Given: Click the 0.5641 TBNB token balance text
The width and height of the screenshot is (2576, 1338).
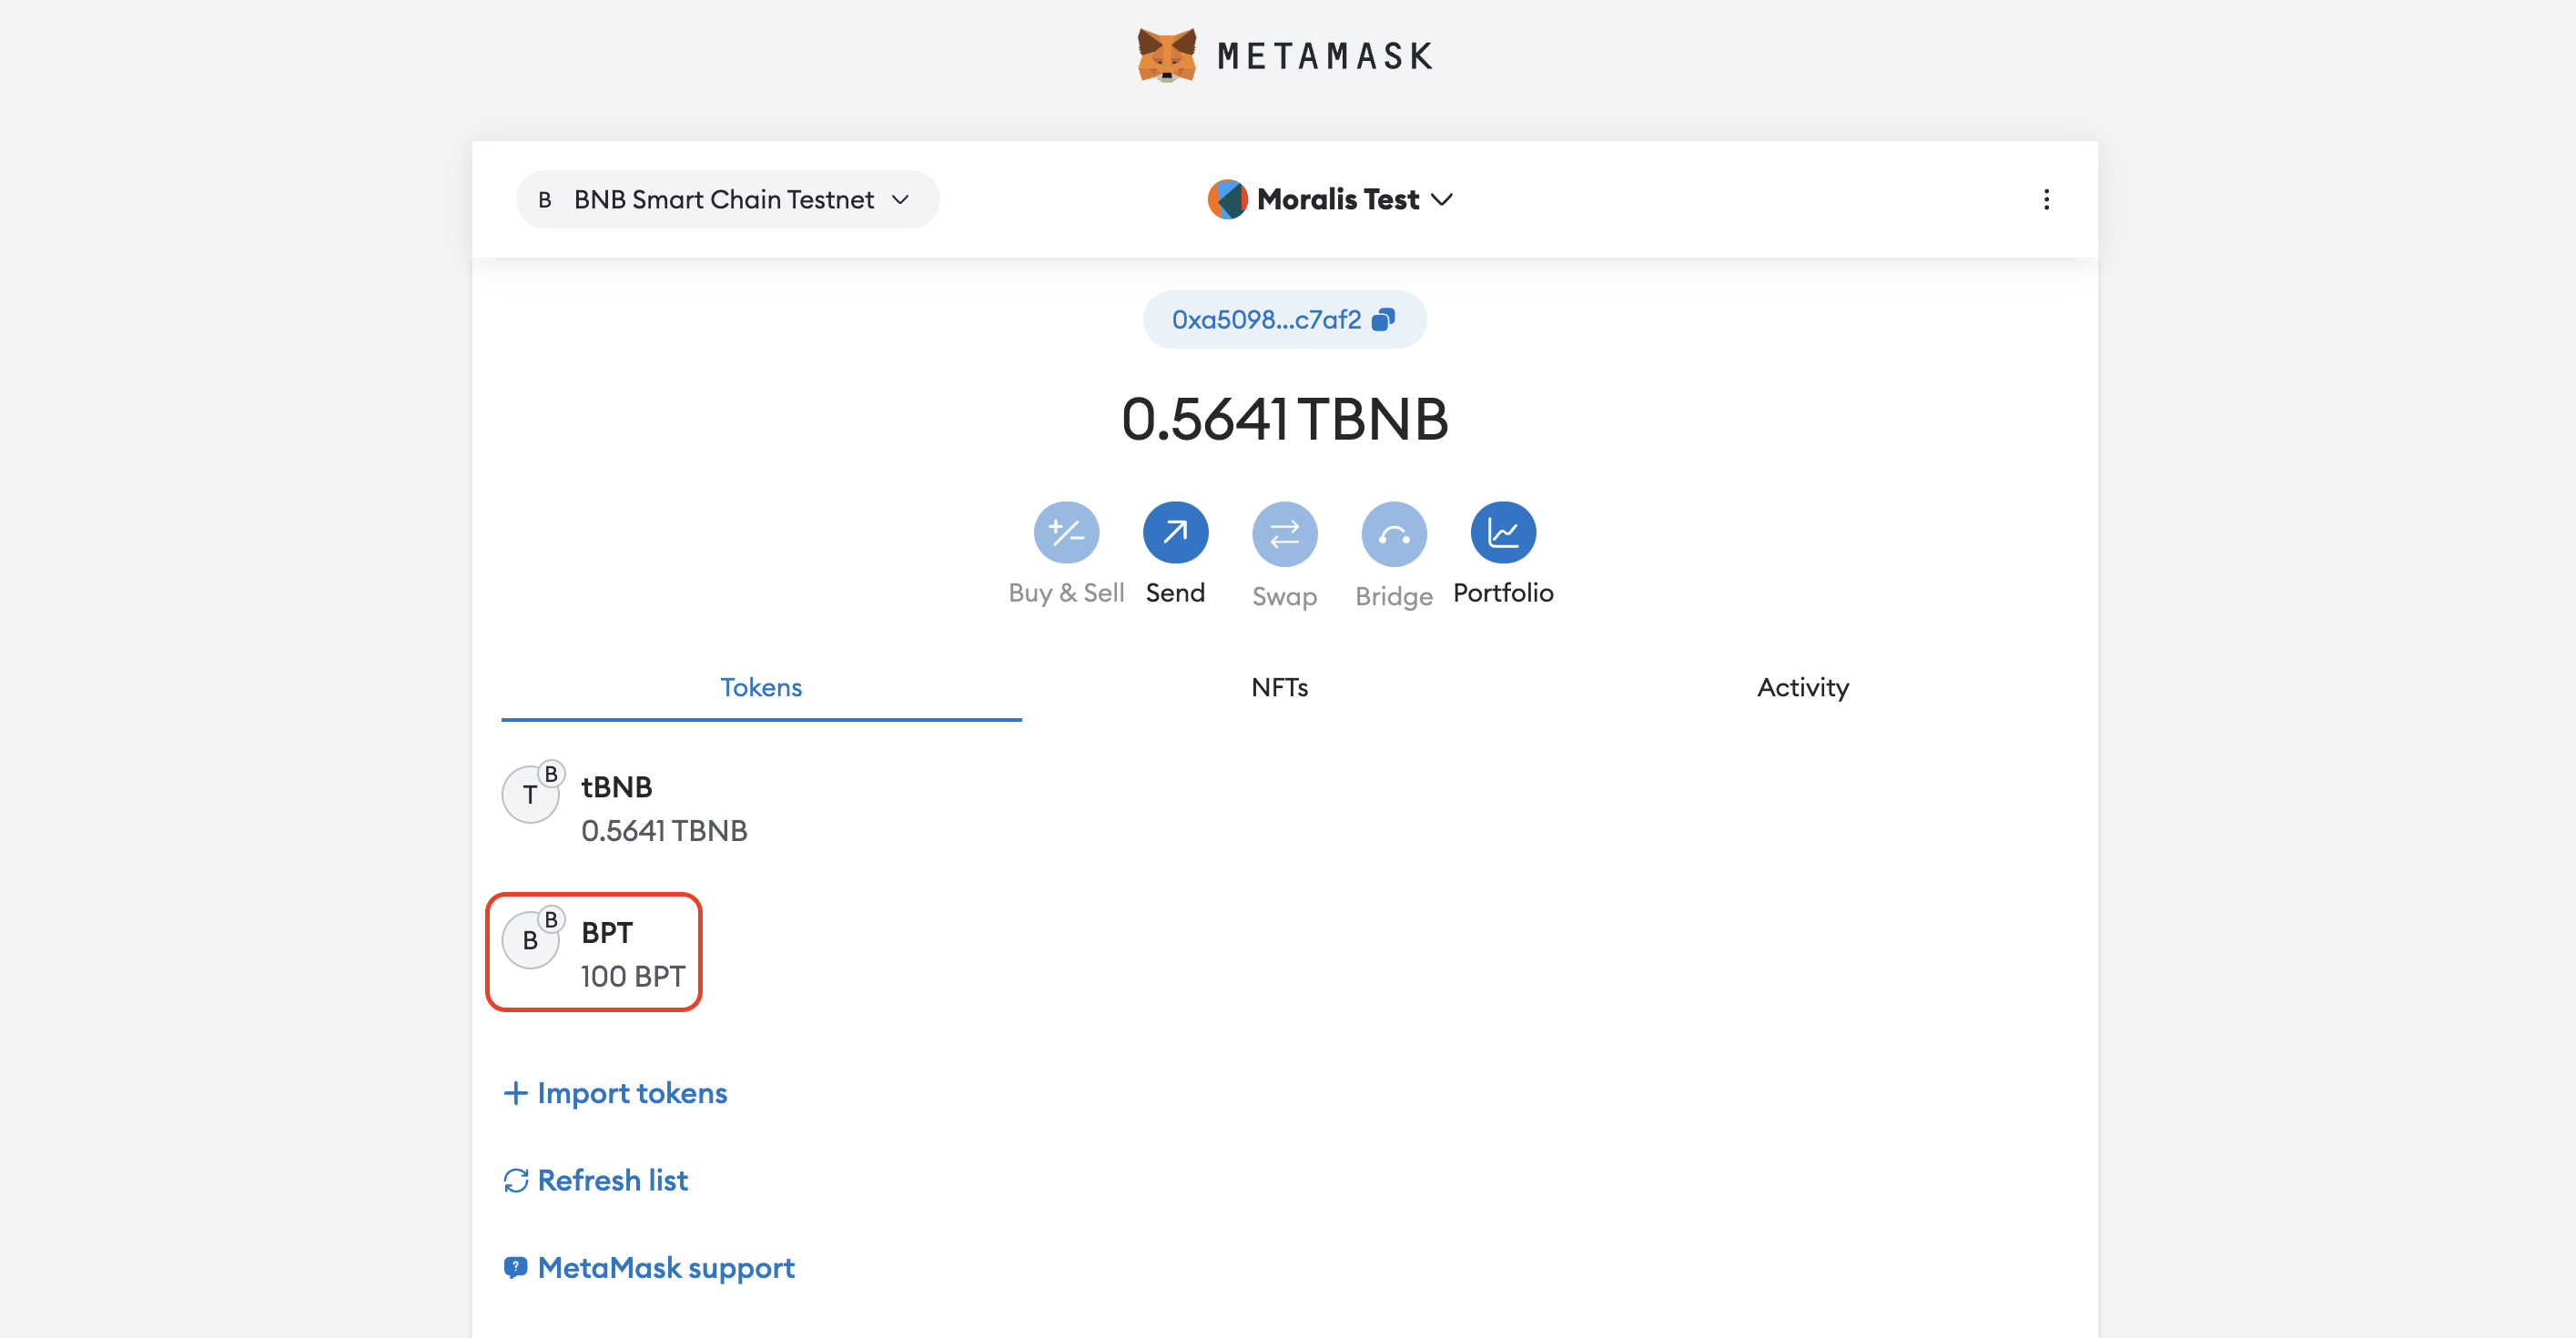Looking at the screenshot, I should click(664, 830).
